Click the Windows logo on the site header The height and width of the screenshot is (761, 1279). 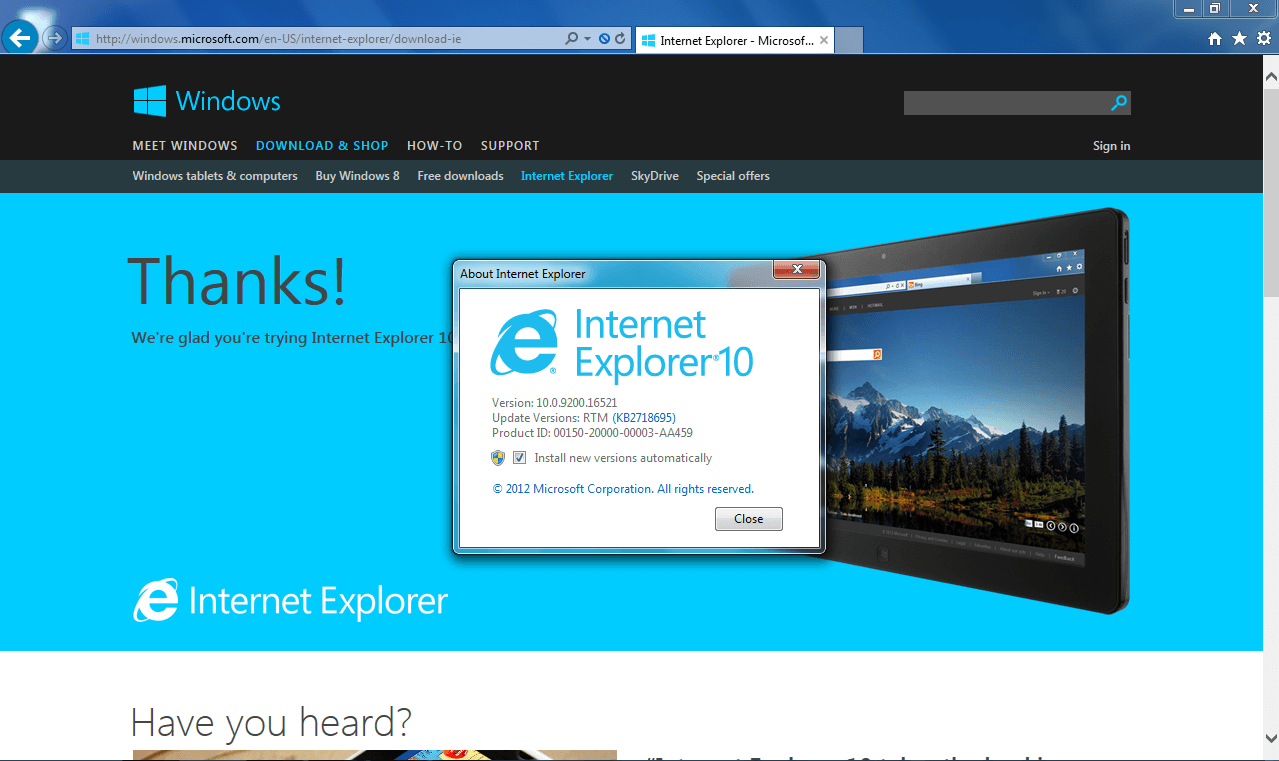coord(207,101)
